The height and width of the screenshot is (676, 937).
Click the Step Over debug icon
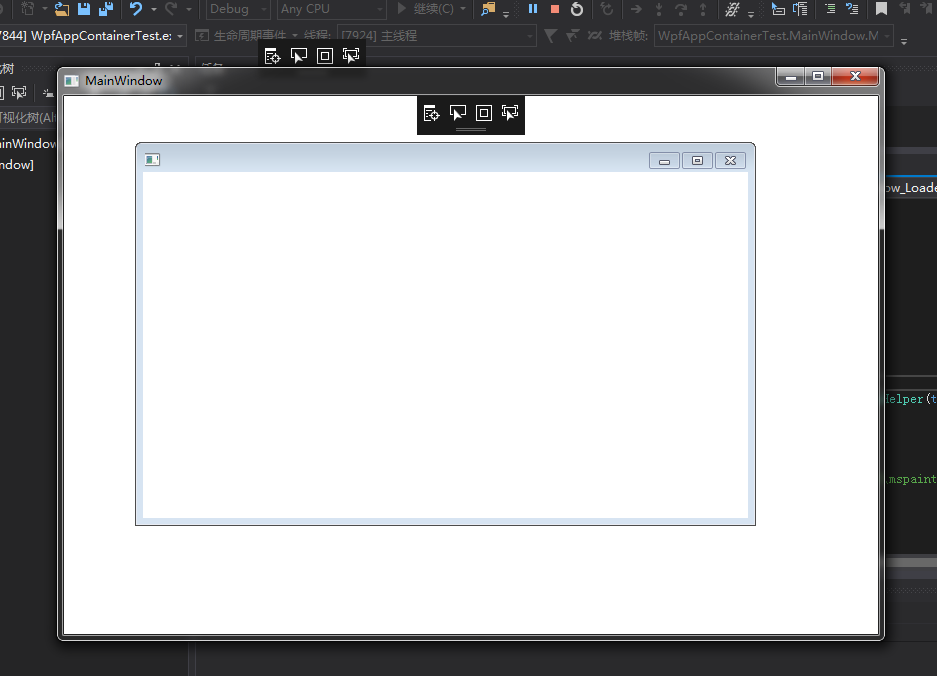point(681,9)
